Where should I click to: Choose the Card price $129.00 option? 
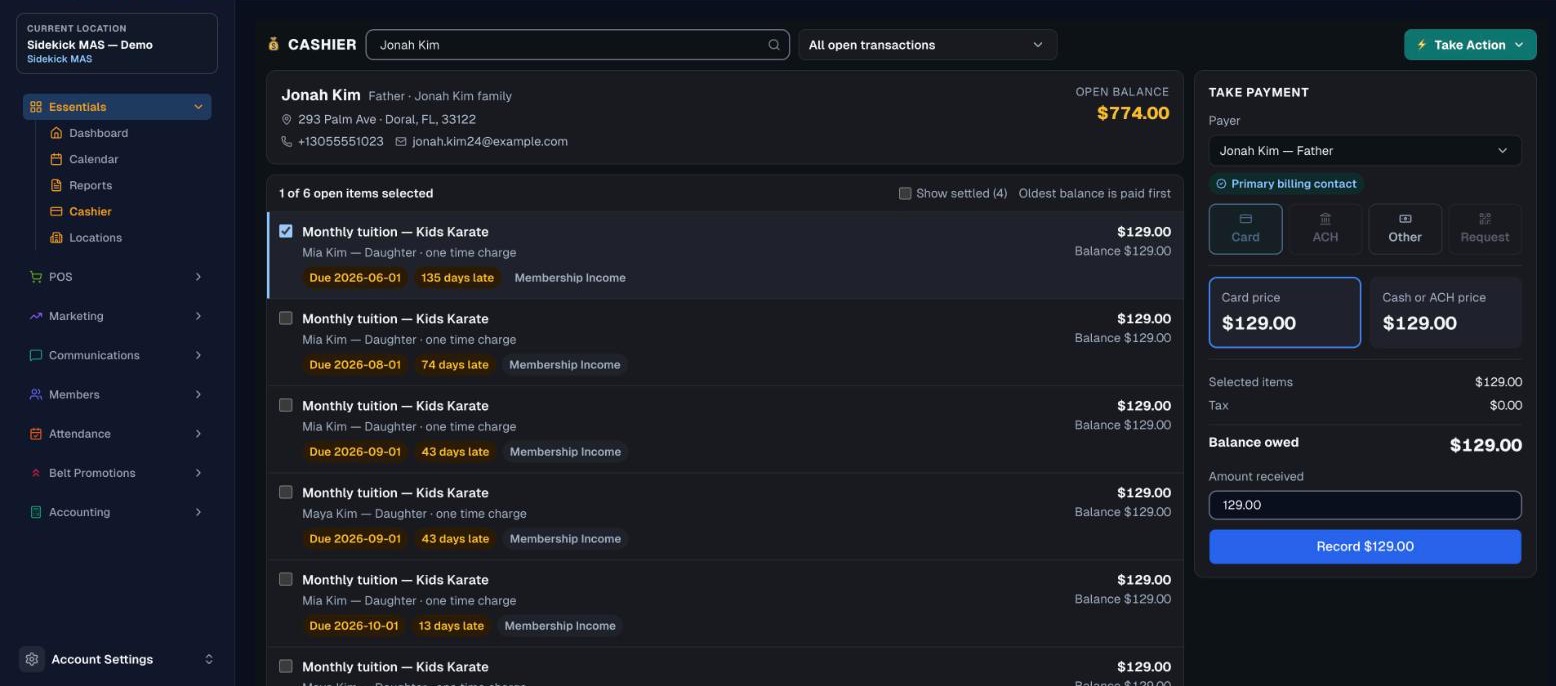(x=1285, y=313)
